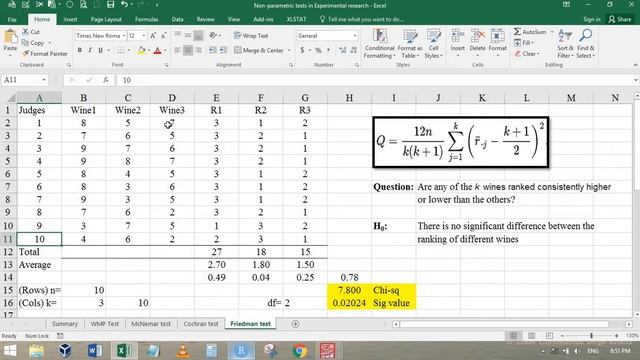Toggle align right

[198, 50]
